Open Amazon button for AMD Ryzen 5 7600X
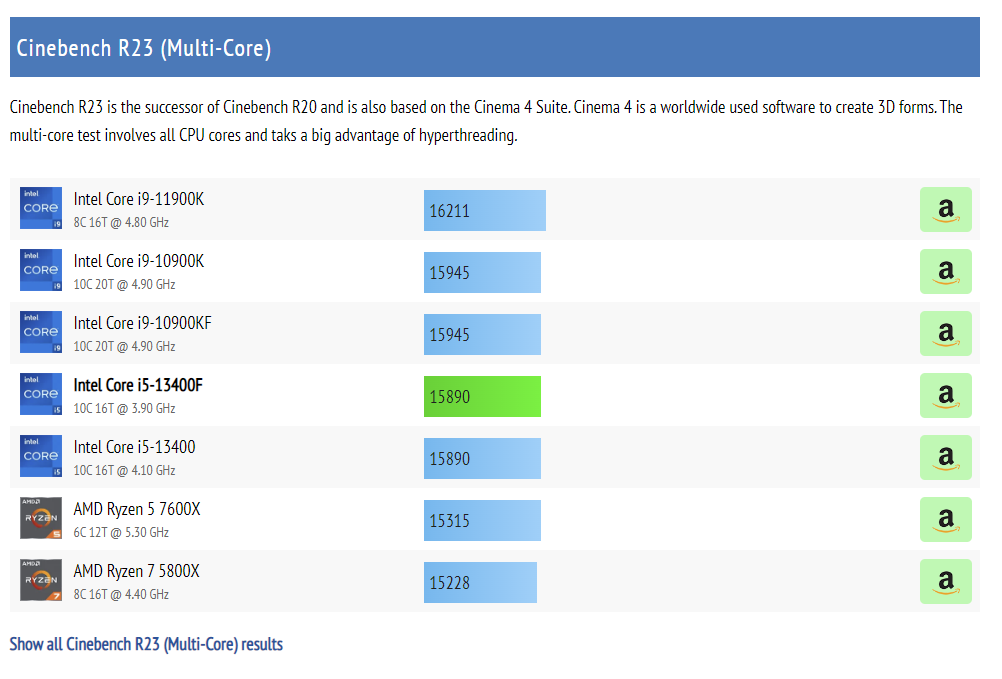 coord(945,519)
